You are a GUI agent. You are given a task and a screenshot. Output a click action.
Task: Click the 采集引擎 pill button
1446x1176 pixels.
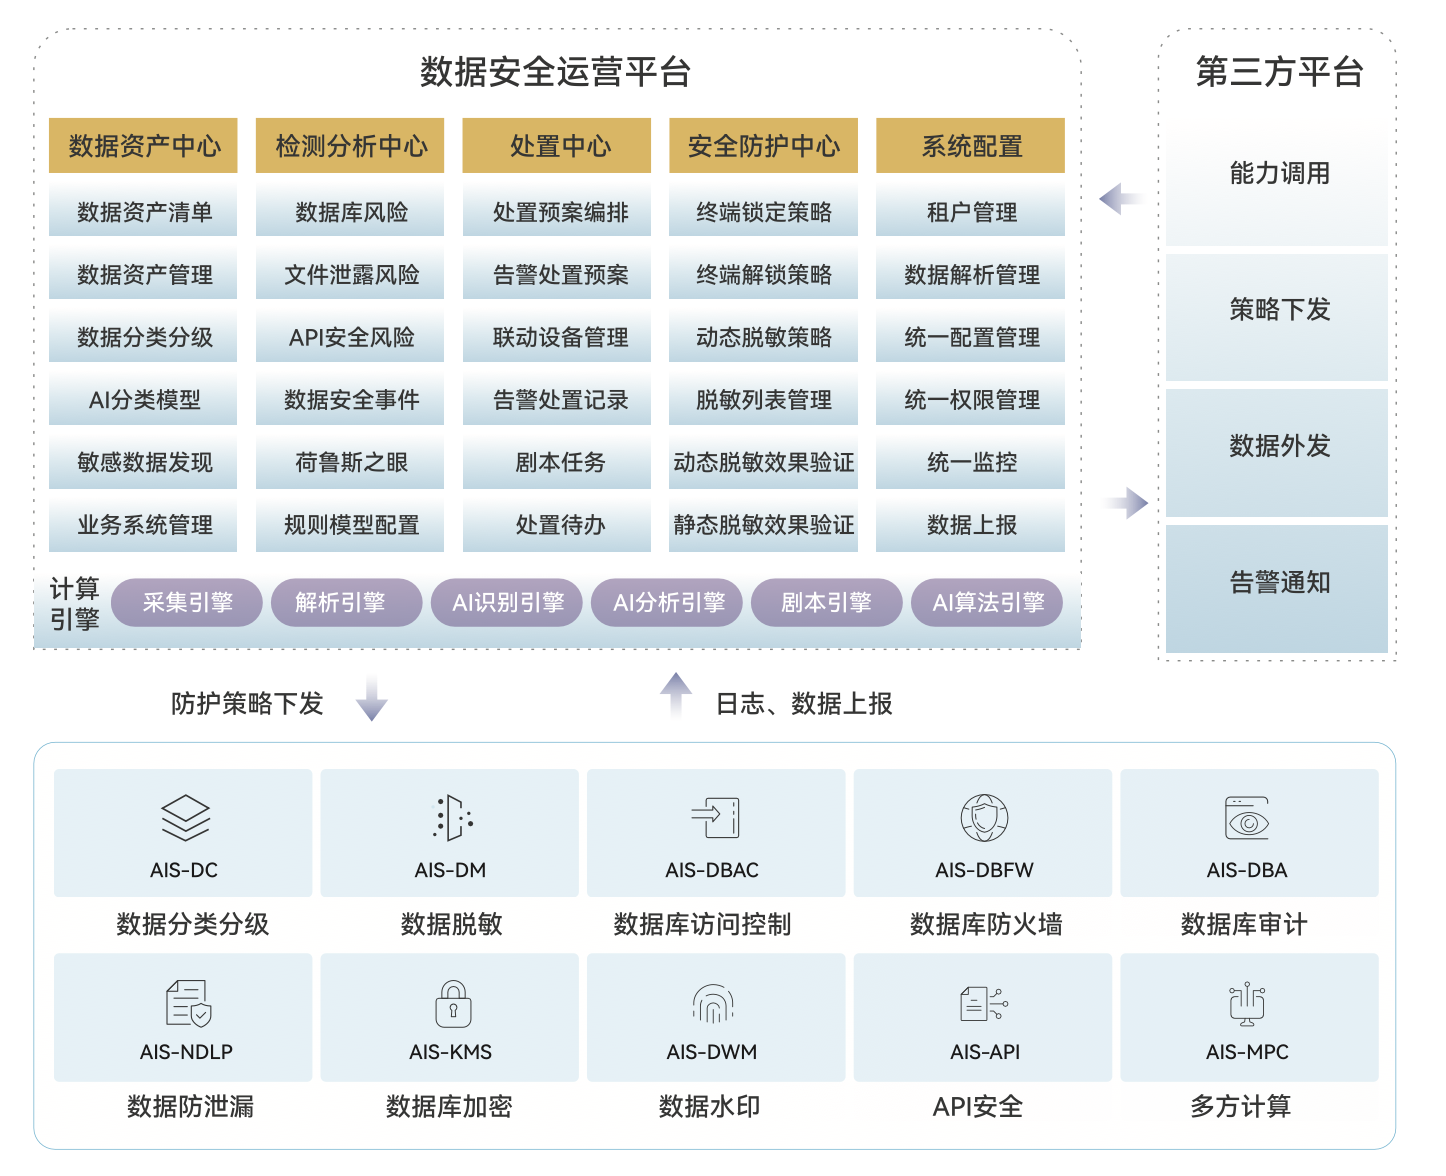tap(187, 603)
